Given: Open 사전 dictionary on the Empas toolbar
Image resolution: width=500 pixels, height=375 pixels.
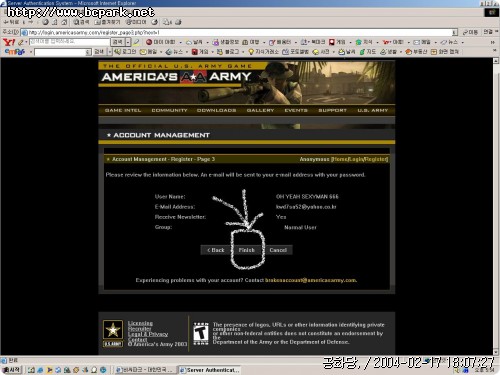Looking at the screenshot, I should pyautogui.click(x=321, y=52).
